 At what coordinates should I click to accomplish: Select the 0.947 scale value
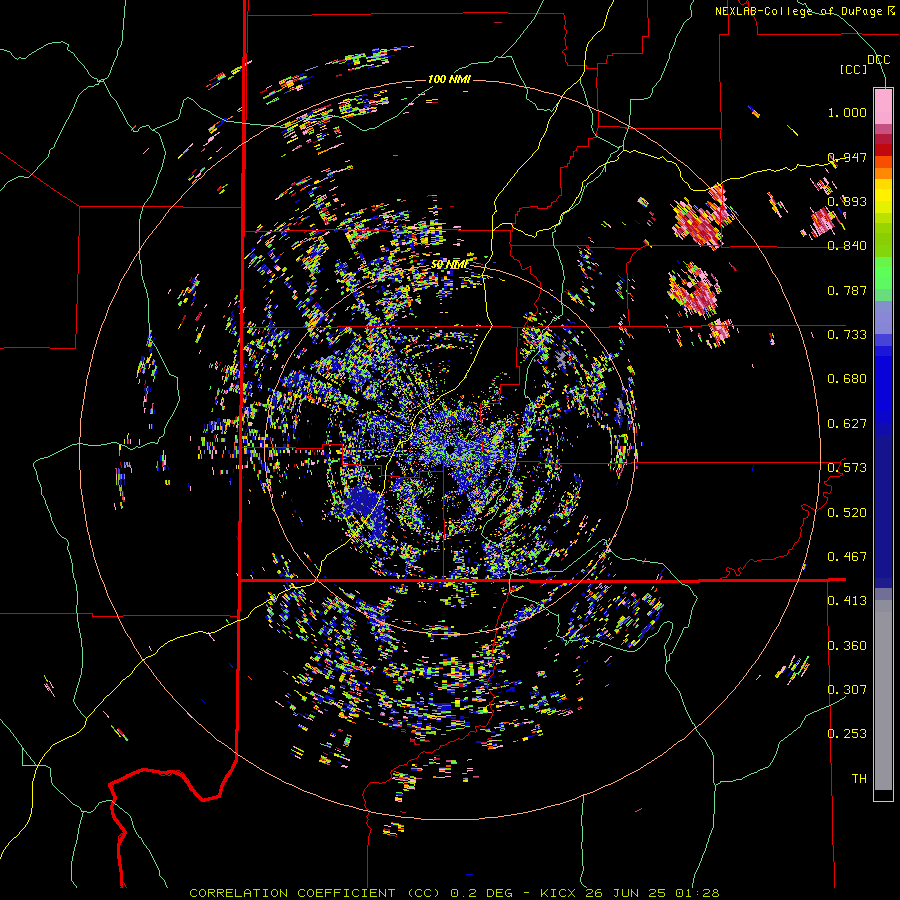pyautogui.click(x=847, y=157)
